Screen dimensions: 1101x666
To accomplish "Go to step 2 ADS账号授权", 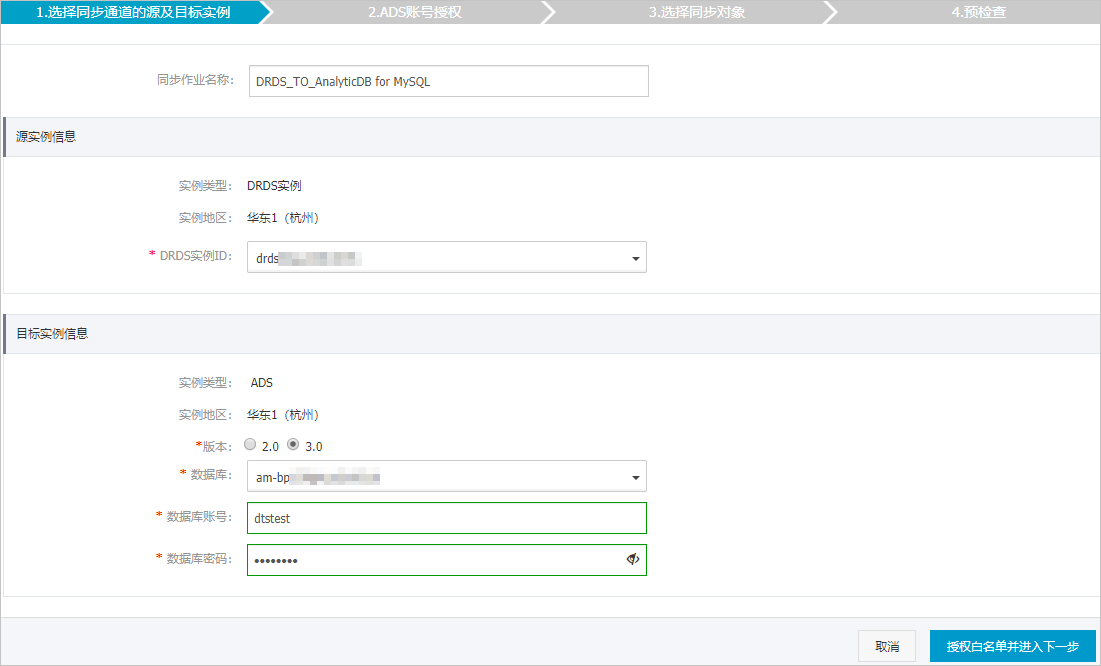I will click(414, 12).
